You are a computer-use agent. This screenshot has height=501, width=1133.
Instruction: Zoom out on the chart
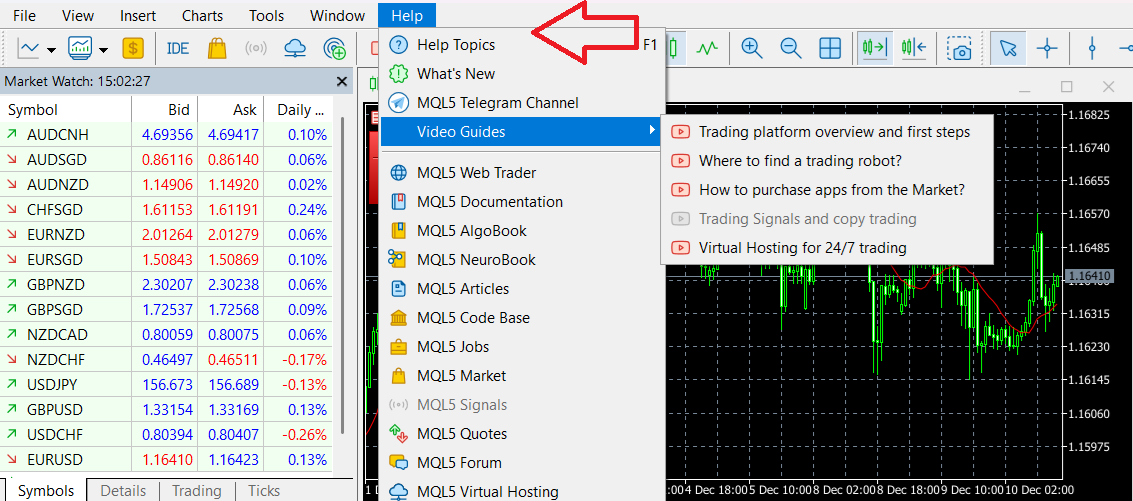791,48
